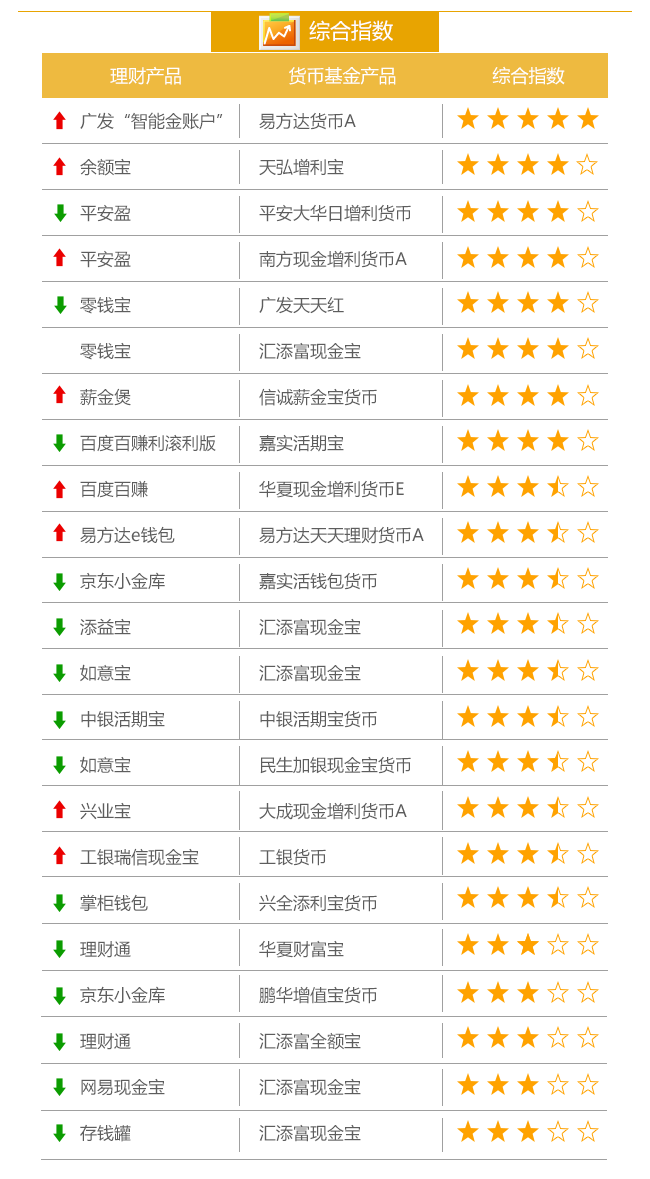Image resolution: width=650 pixels, height=1179 pixels.
Task: Open the 天弘增利宝 fund entry
Action: 301,168
